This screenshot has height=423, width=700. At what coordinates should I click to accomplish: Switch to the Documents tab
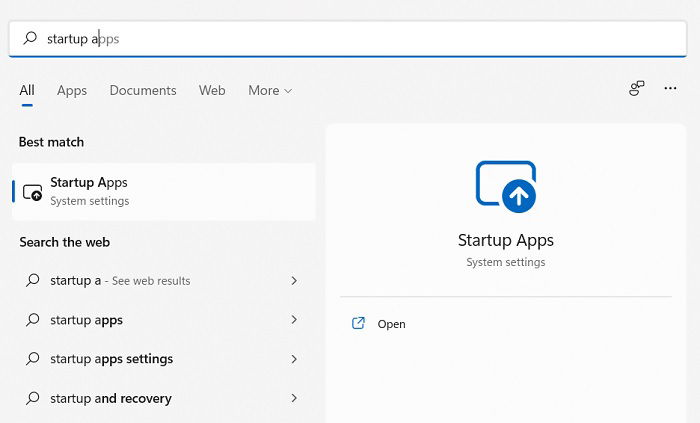click(143, 91)
